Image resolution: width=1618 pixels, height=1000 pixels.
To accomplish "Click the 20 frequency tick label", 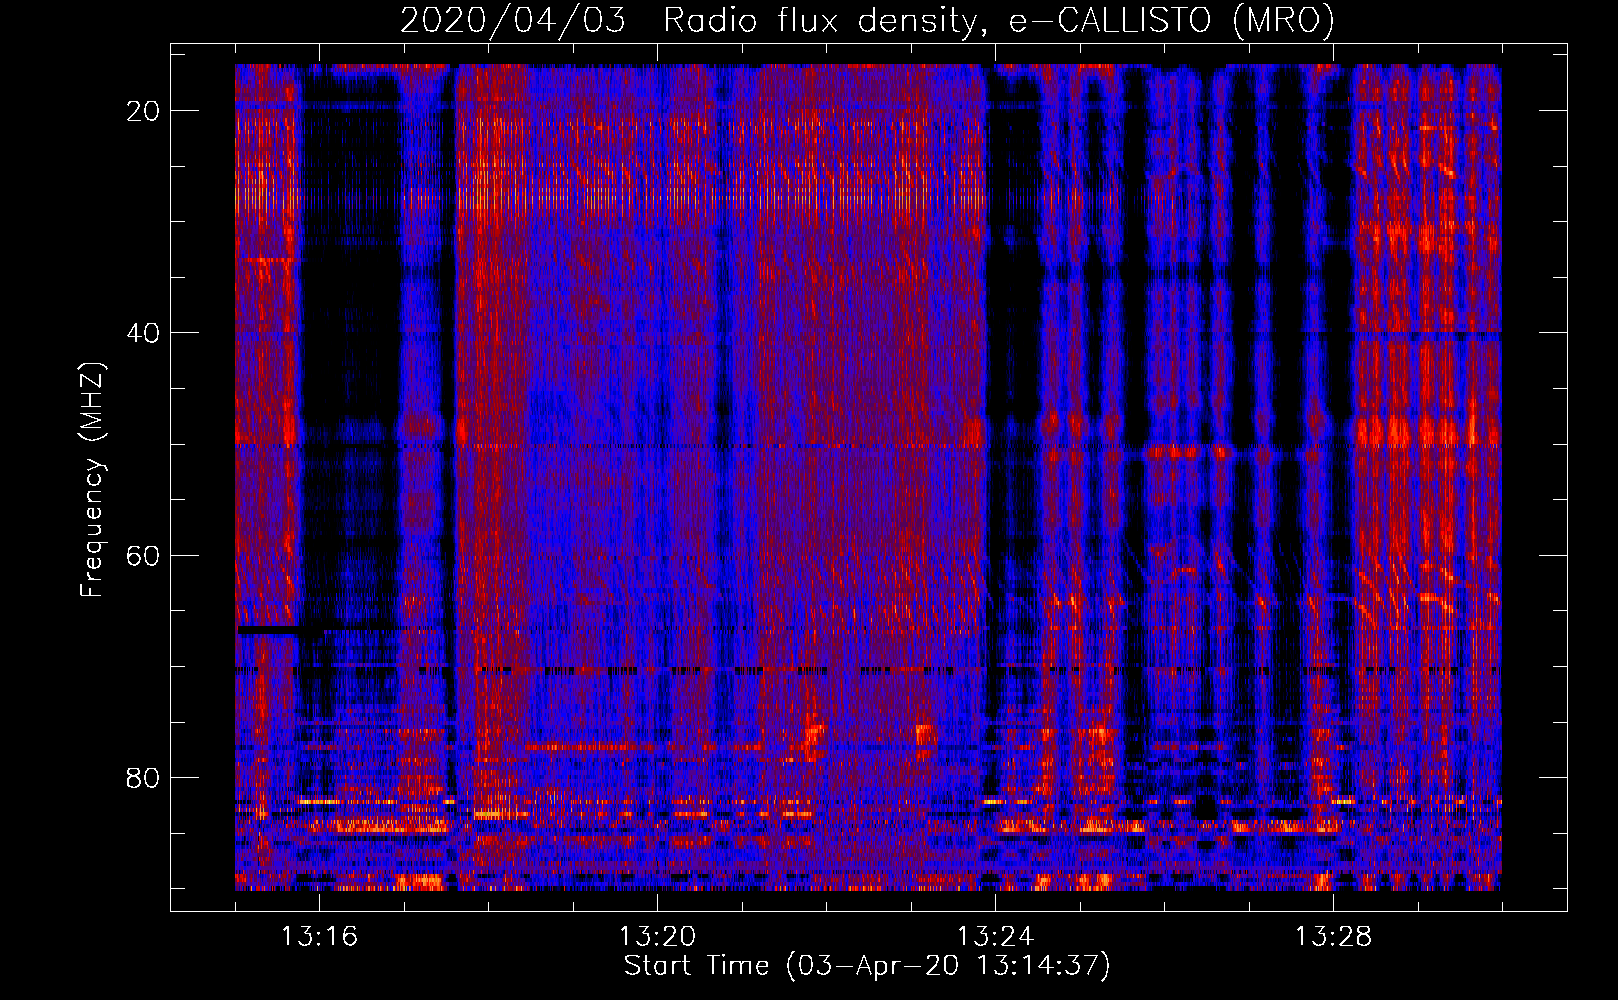I will tap(143, 111).
